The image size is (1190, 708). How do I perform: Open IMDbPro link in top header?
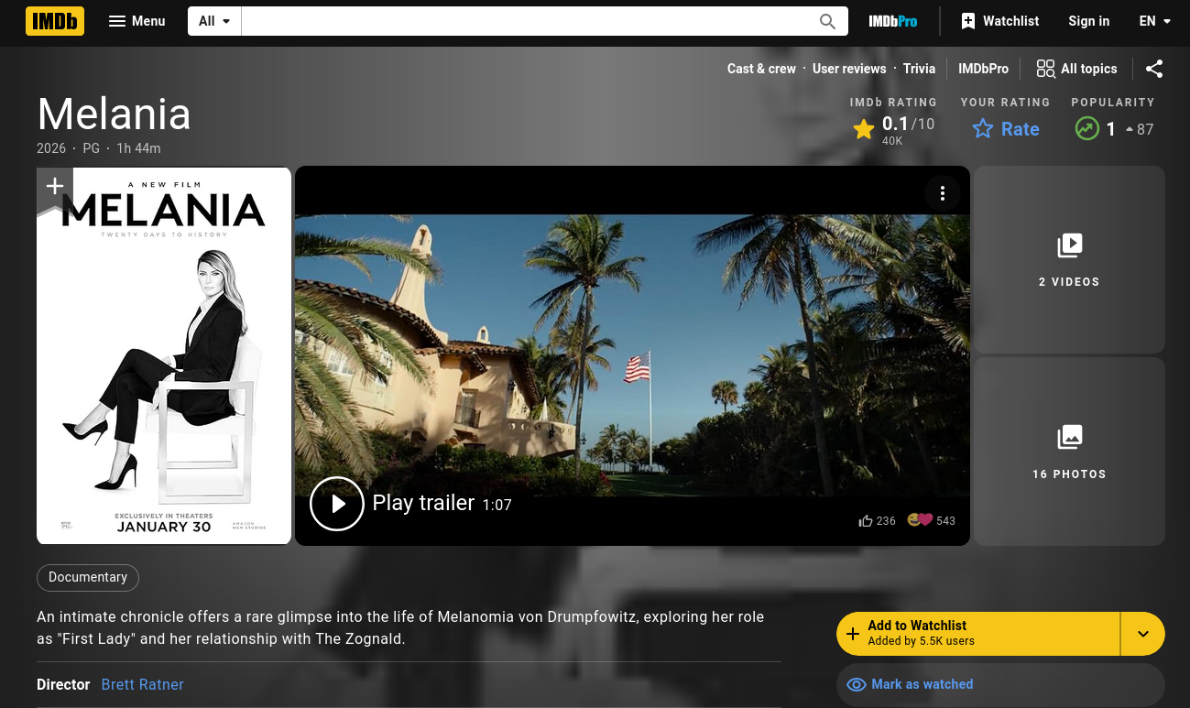coord(892,21)
